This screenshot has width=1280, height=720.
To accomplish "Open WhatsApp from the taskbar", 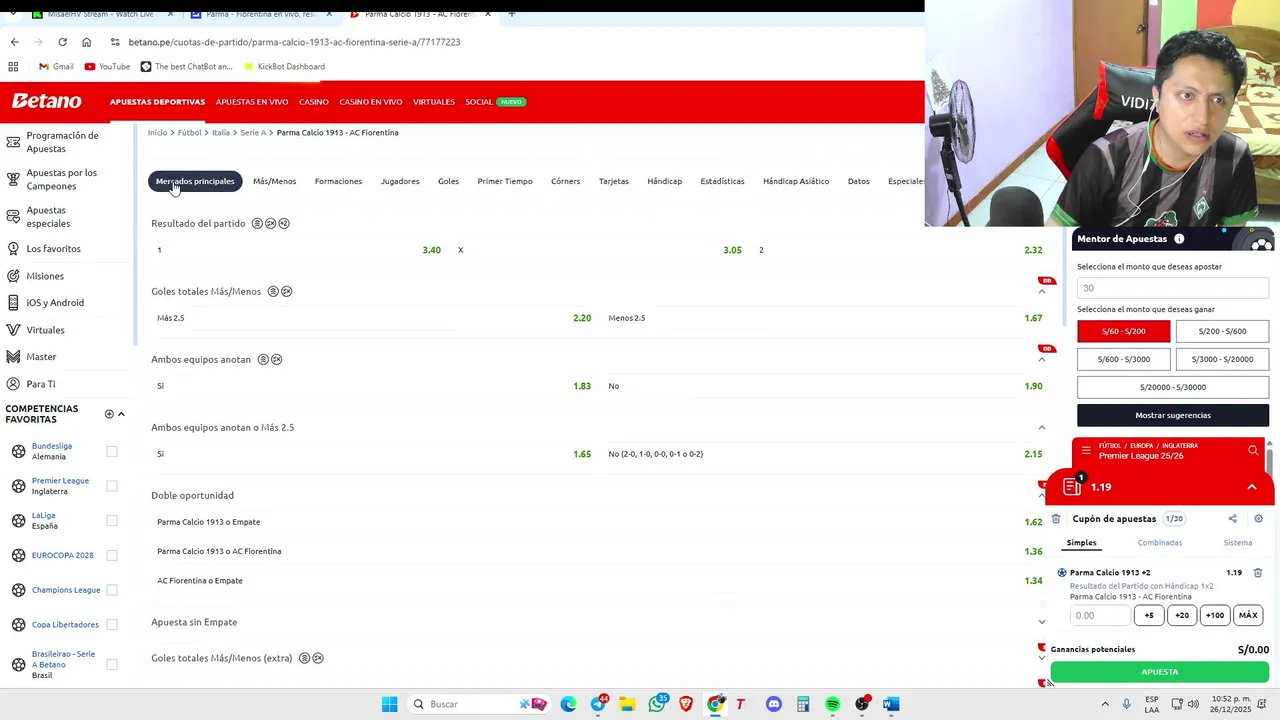I will [x=657, y=704].
